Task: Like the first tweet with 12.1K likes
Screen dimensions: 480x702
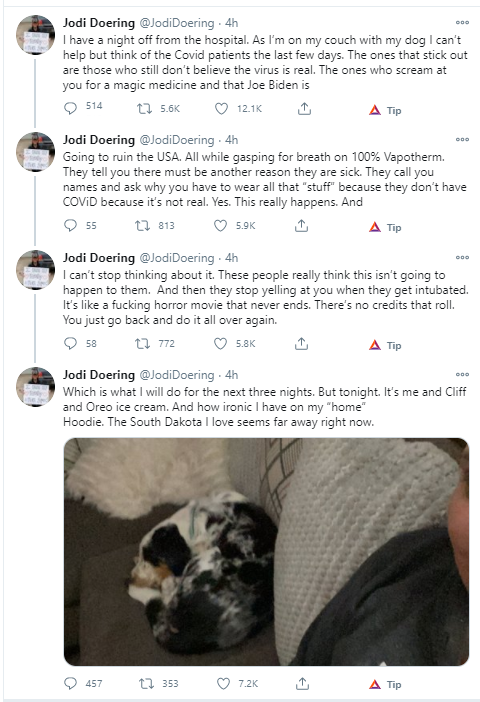Action: coord(221,108)
